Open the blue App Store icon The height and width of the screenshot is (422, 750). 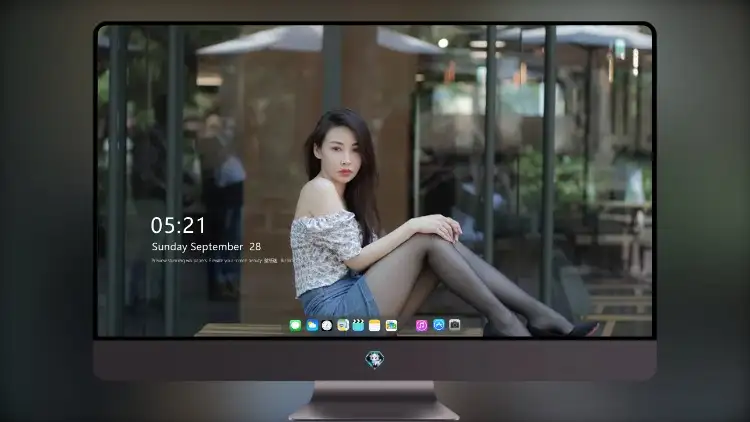pos(439,325)
